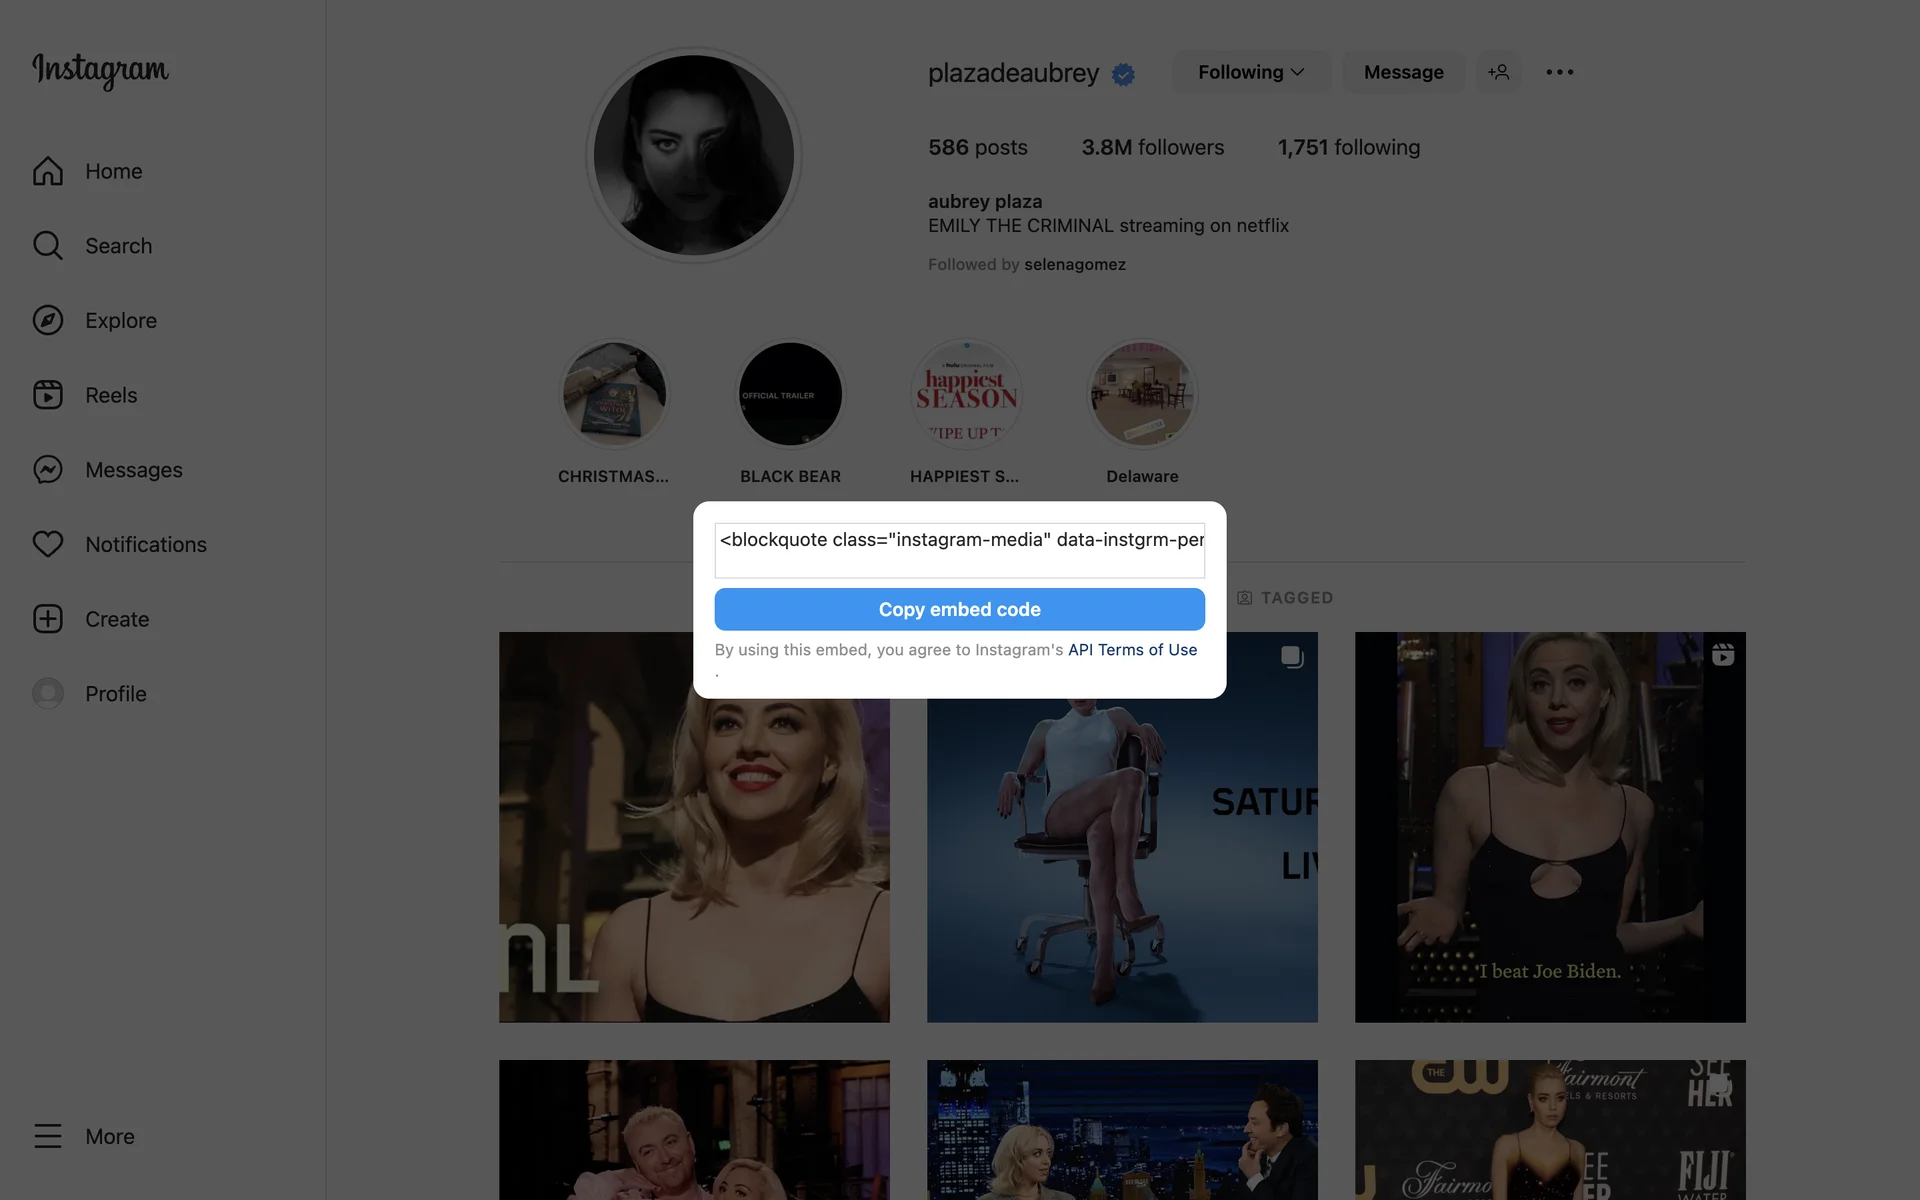
Task: Open Notifications heart icon
Action: click(48, 544)
